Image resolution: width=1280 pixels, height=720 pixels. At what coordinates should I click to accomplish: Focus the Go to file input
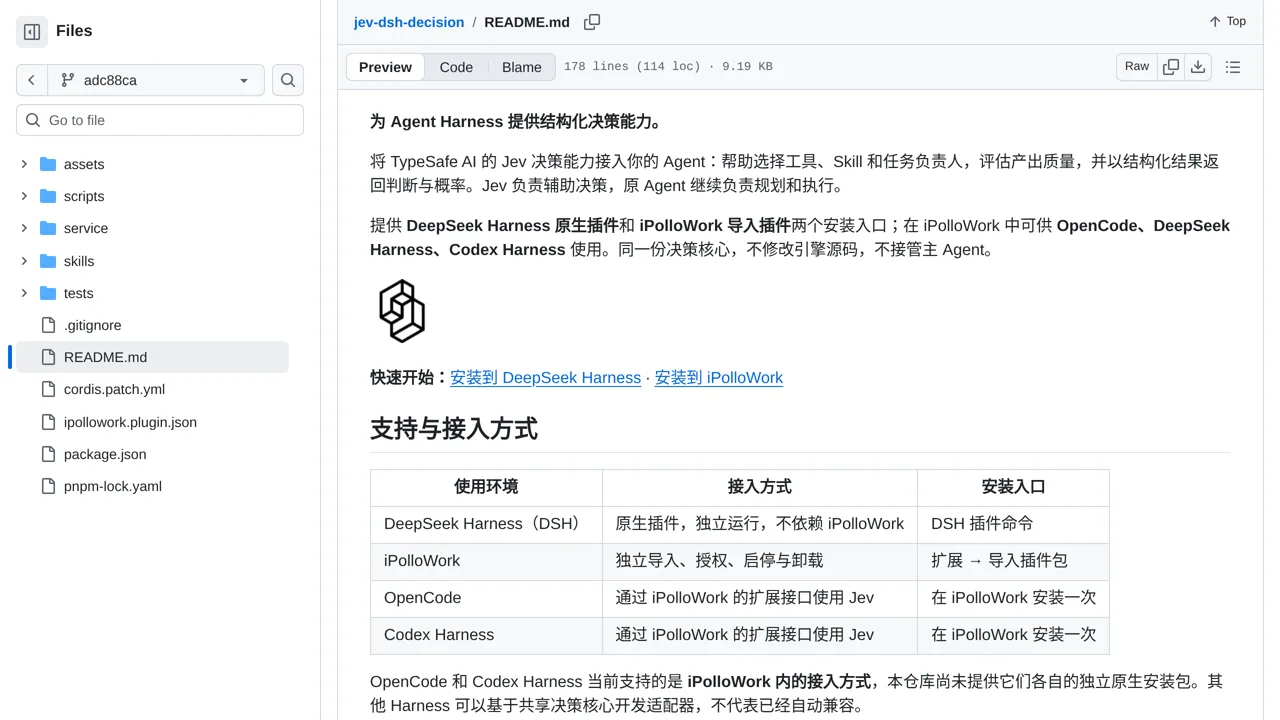pyautogui.click(x=160, y=120)
